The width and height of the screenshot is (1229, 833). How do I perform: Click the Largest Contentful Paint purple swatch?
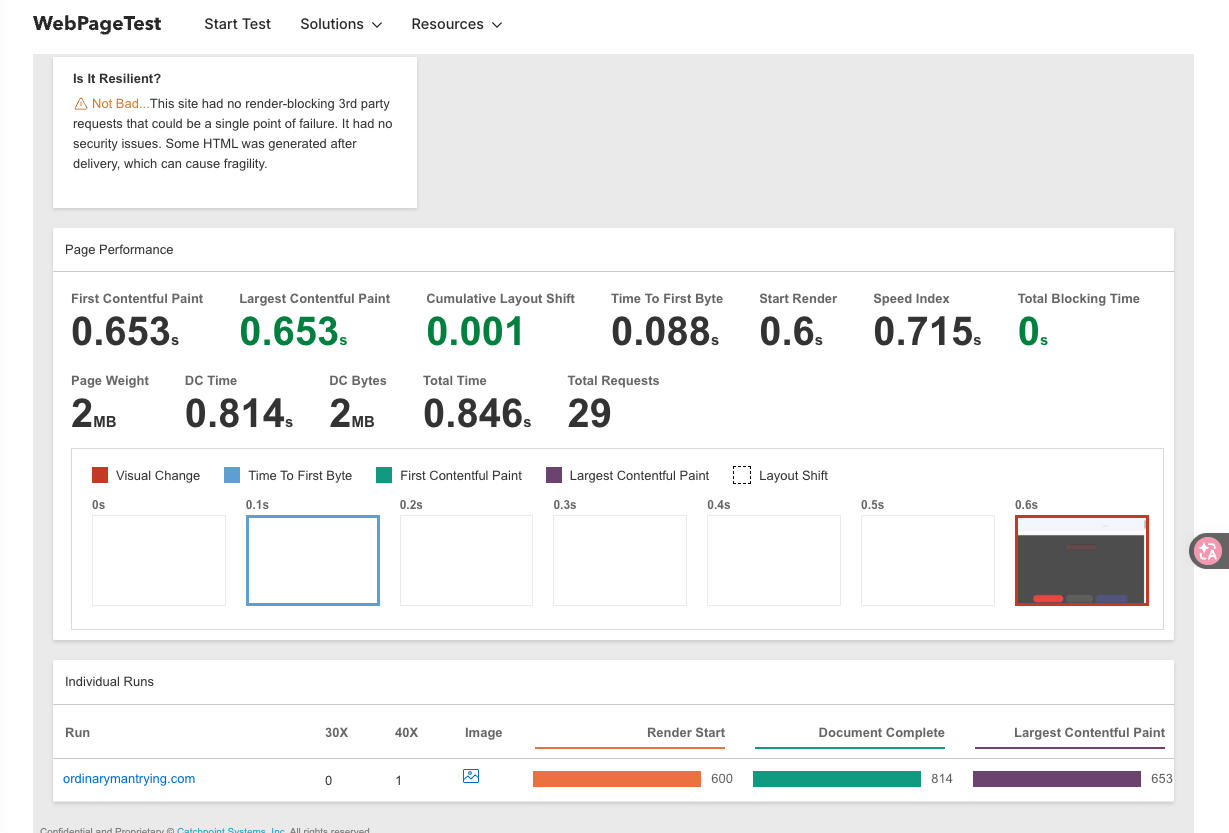(554, 475)
